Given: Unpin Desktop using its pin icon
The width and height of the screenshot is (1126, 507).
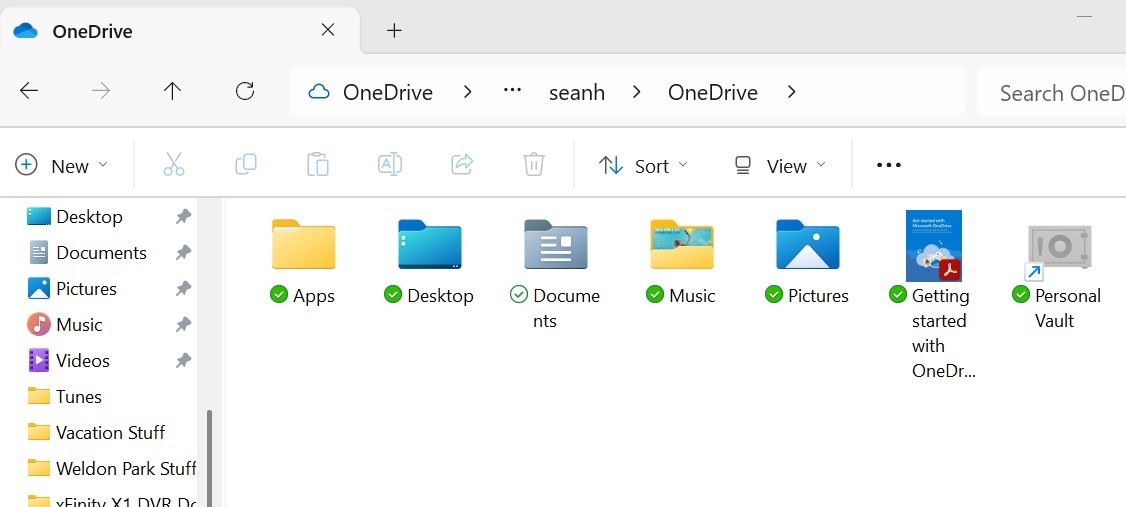Looking at the screenshot, I should (x=183, y=216).
